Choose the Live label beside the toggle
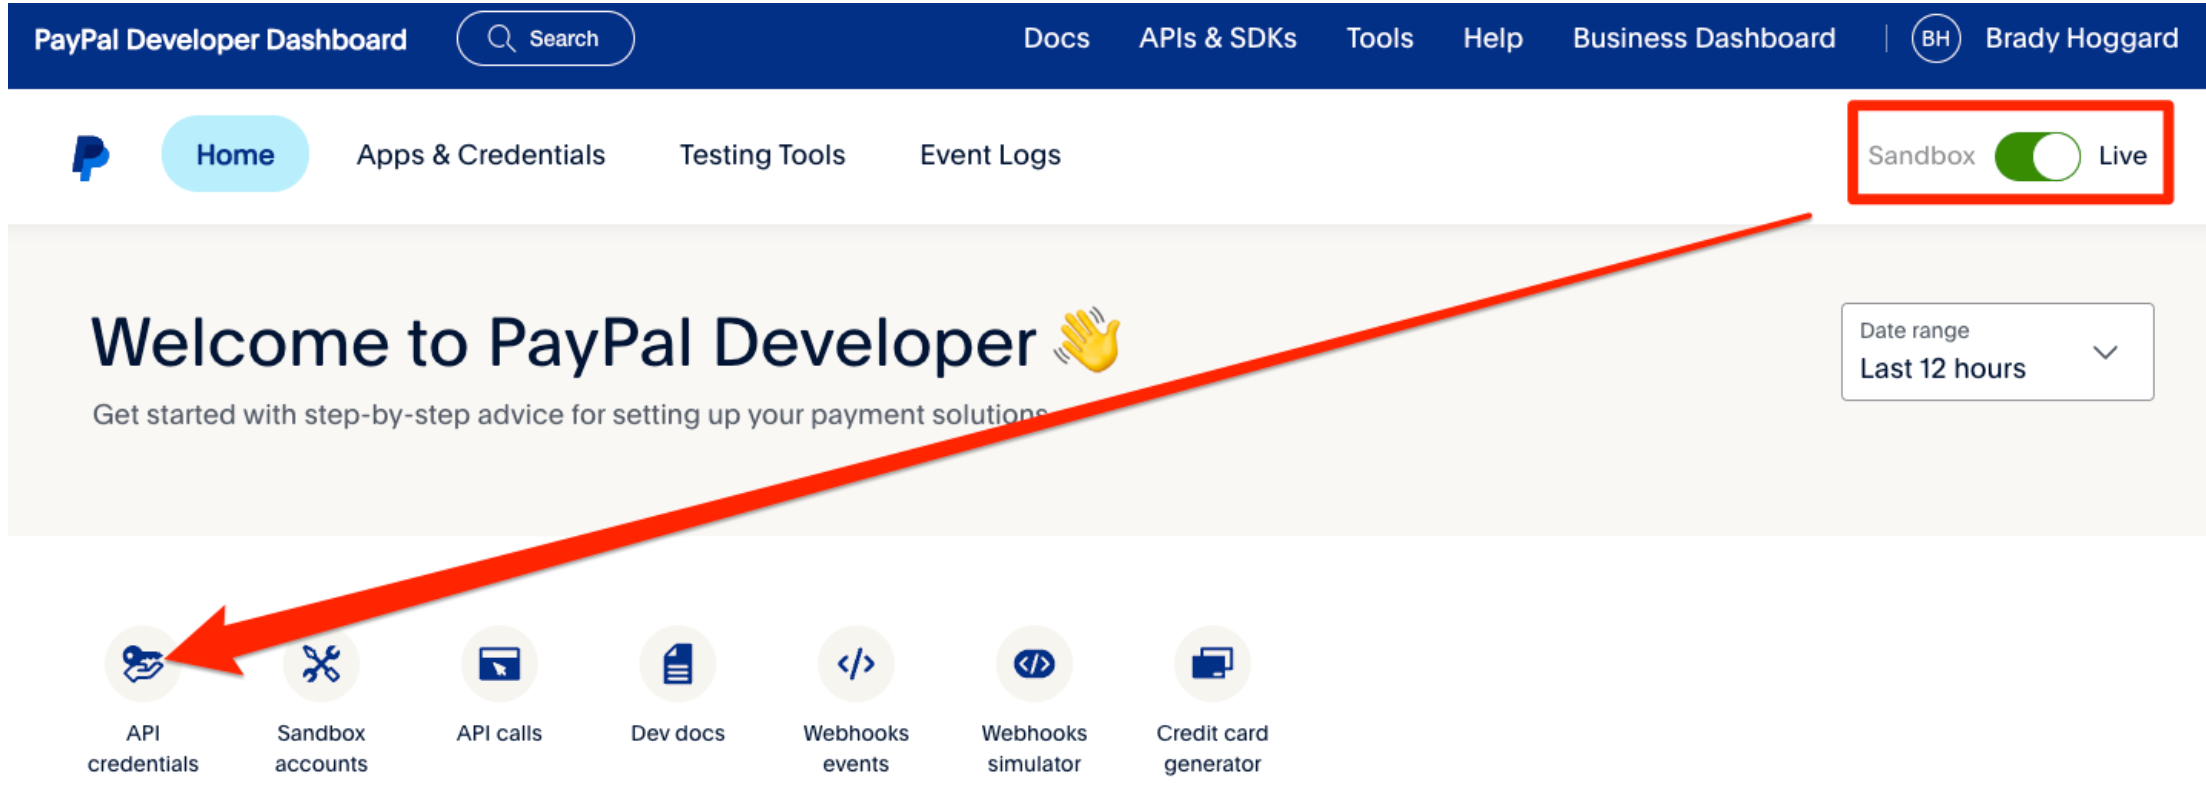The width and height of the screenshot is (2206, 812). point(2122,156)
